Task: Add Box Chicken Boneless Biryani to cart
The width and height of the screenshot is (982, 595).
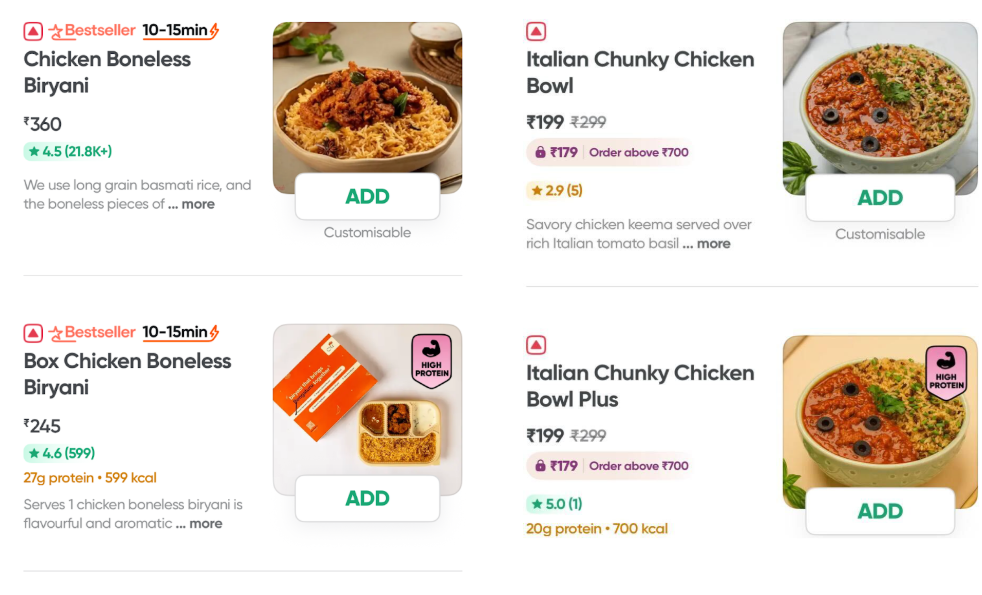Action: coord(367,498)
